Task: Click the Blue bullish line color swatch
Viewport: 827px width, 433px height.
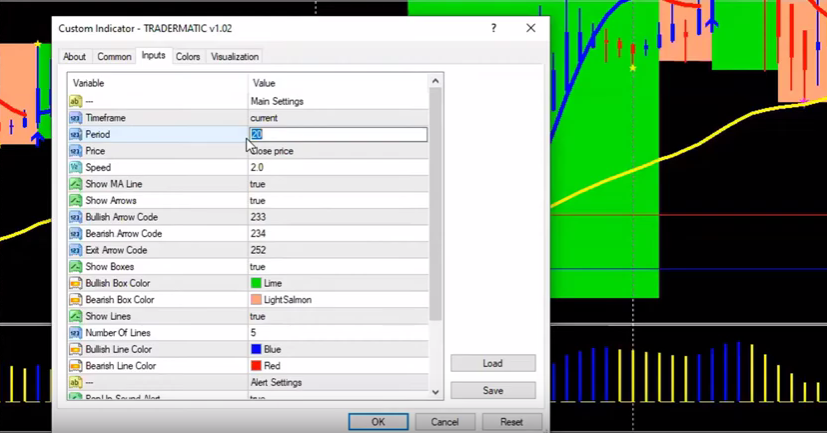Action: (x=256, y=349)
